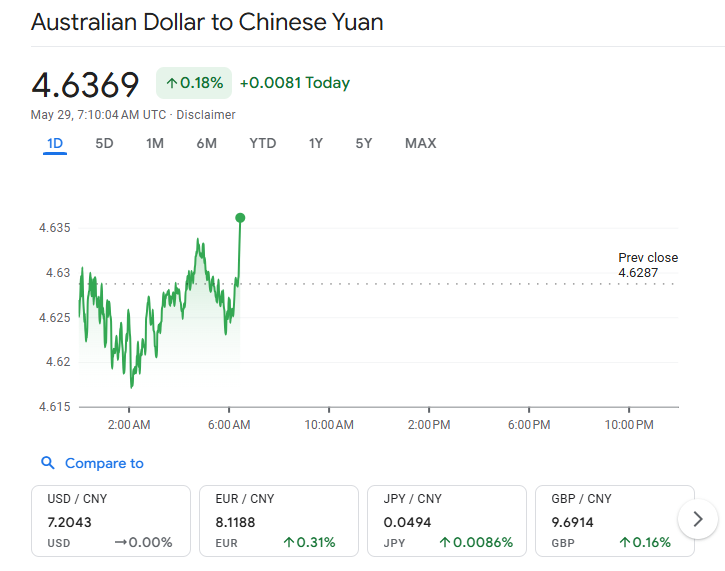Viewport: 725px width, 571px height.
Task: Open the USD / CNY comparison card
Action: pos(111,521)
